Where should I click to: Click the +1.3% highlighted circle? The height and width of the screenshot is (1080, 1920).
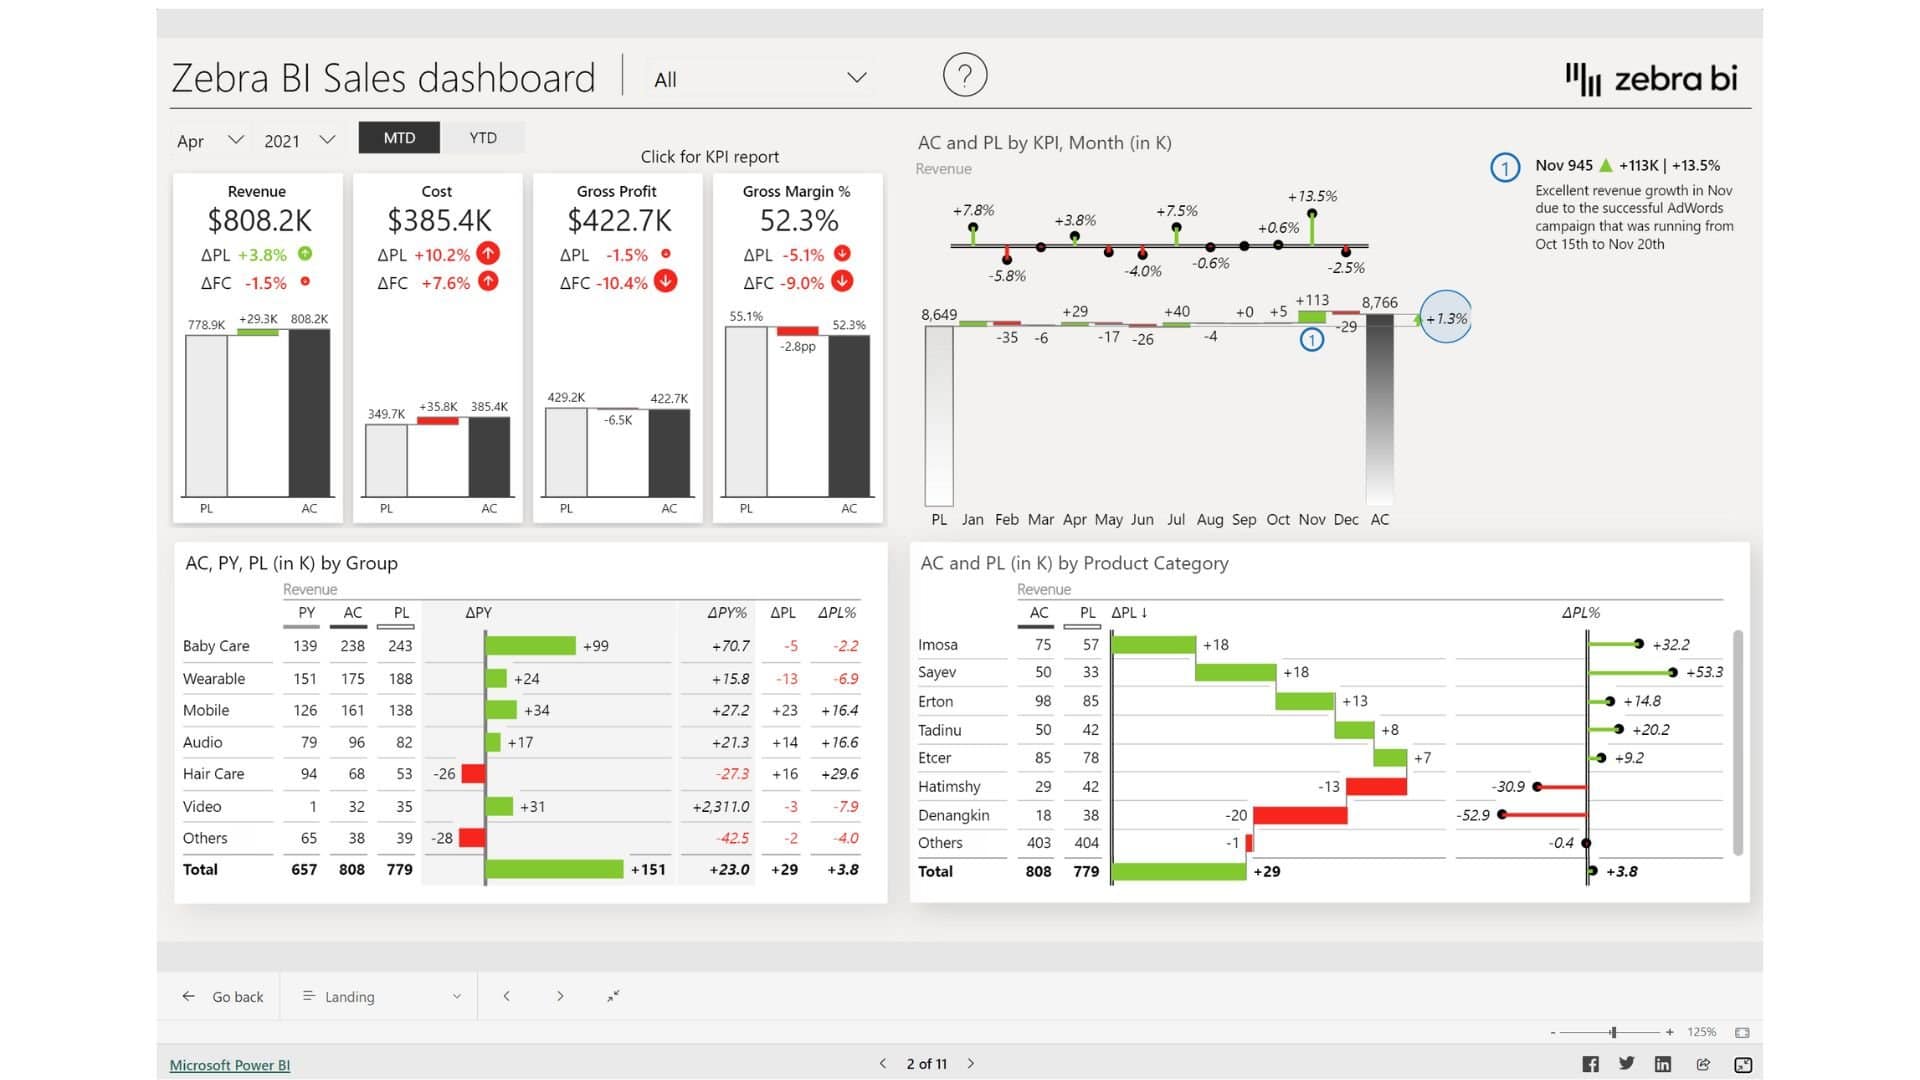[1446, 317]
